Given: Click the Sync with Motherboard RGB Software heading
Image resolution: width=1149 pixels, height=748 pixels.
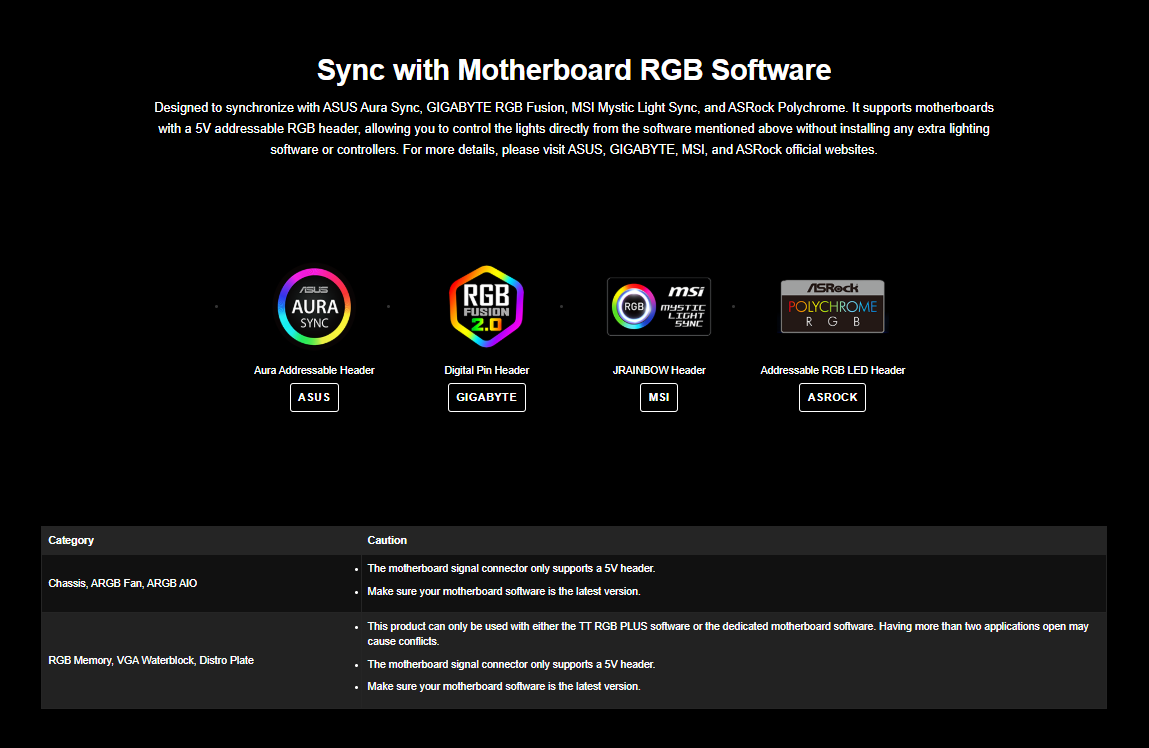Looking at the screenshot, I should [x=574, y=70].
